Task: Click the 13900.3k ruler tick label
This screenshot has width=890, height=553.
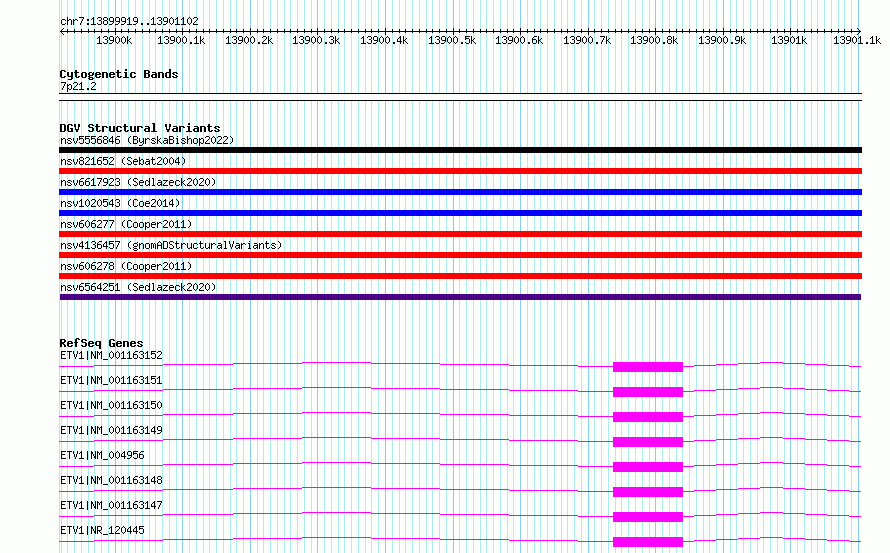Action: click(316, 40)
